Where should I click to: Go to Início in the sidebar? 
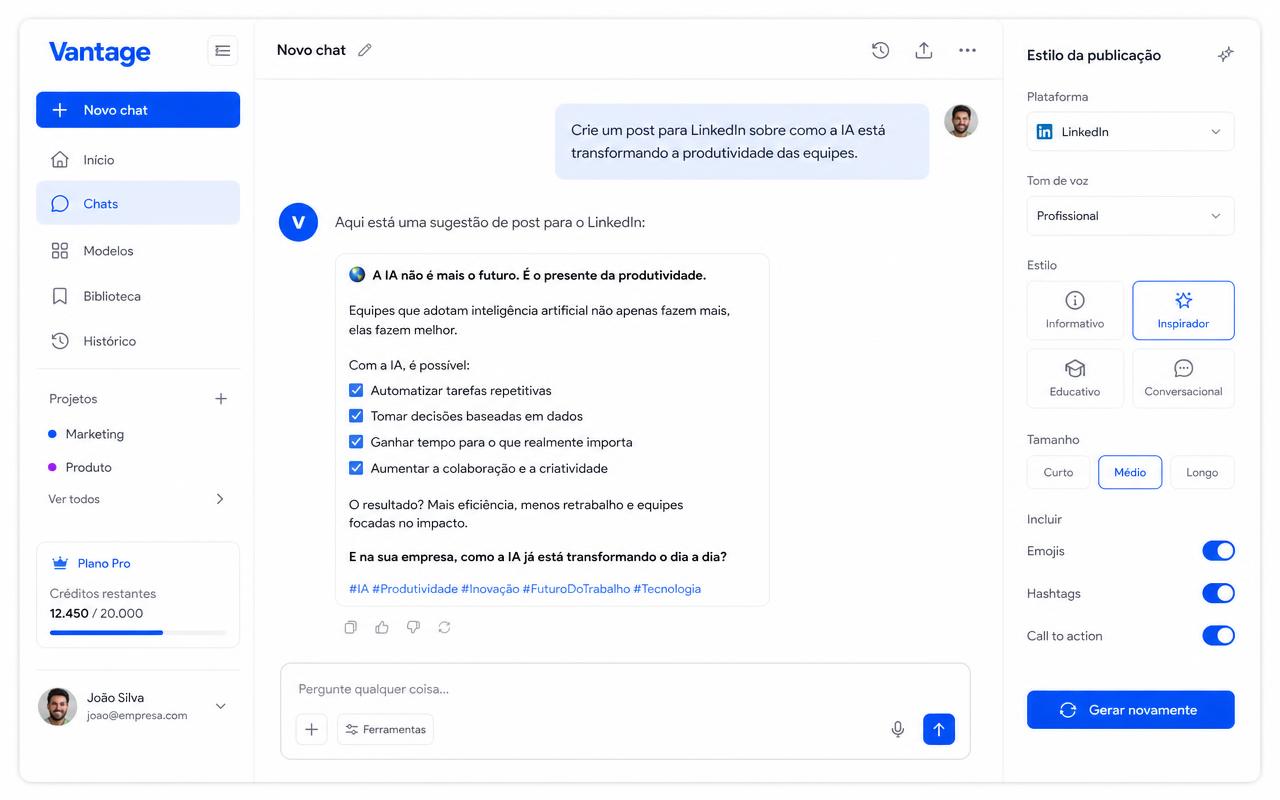tap(138, 160)
